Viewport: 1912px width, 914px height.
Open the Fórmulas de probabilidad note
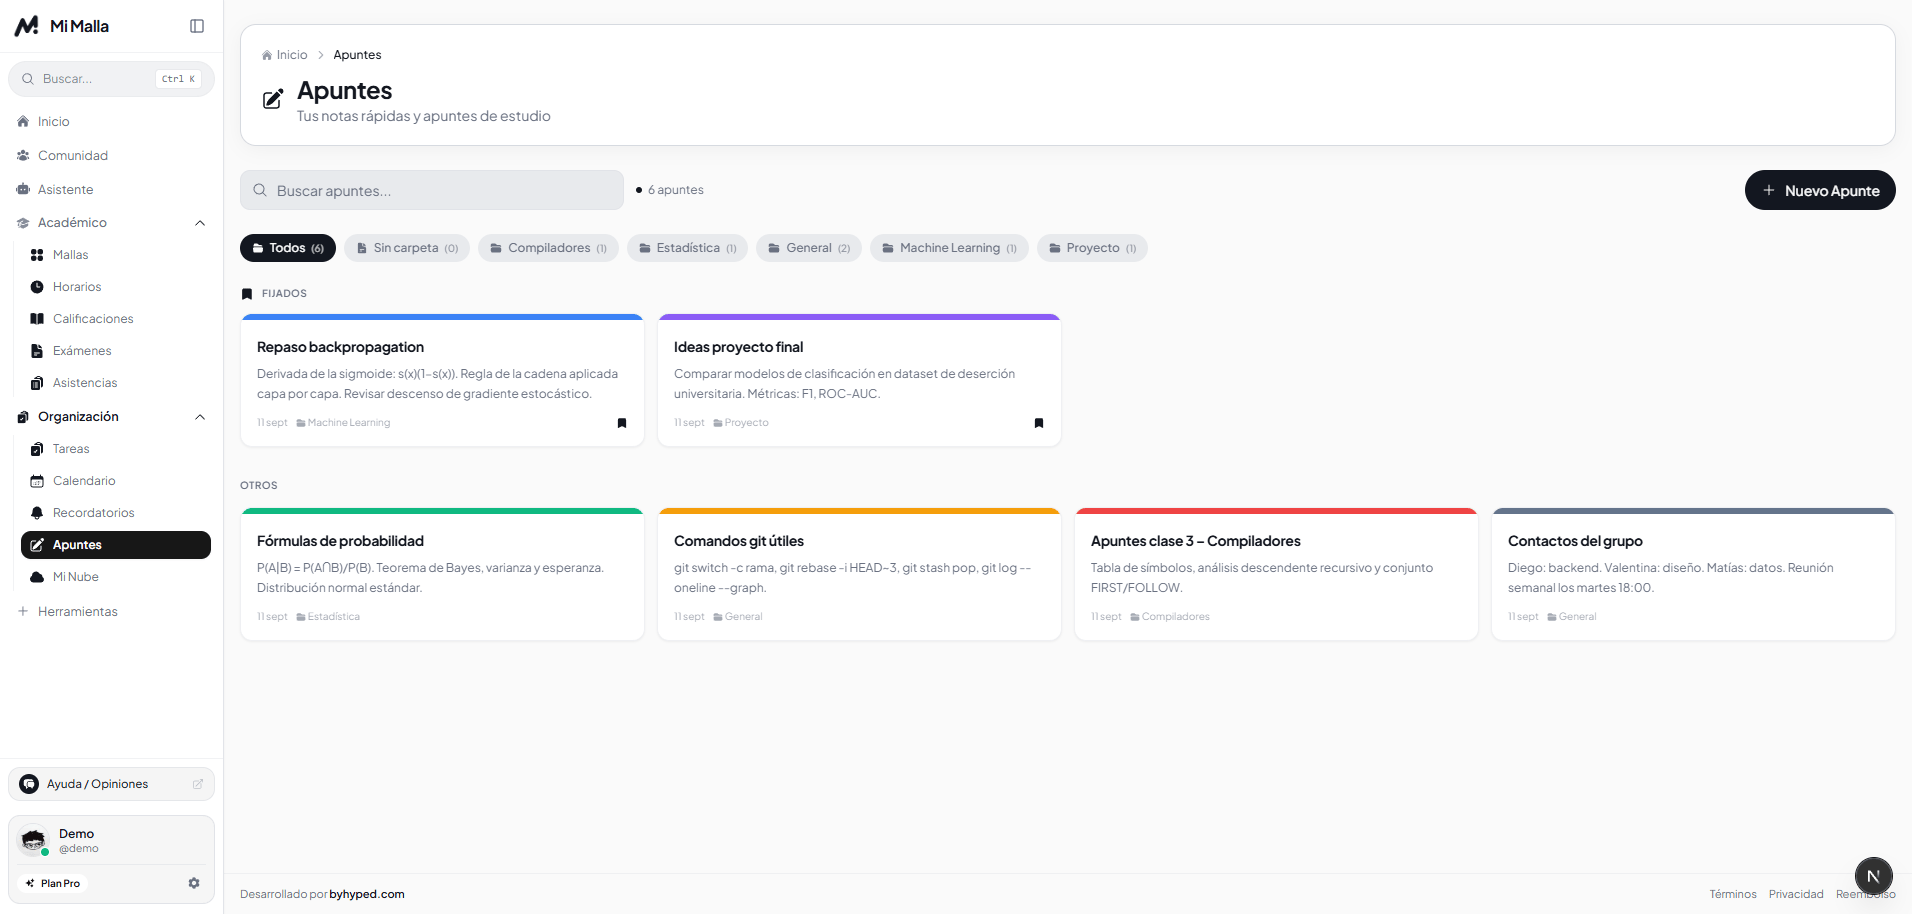tap(442, 574)
